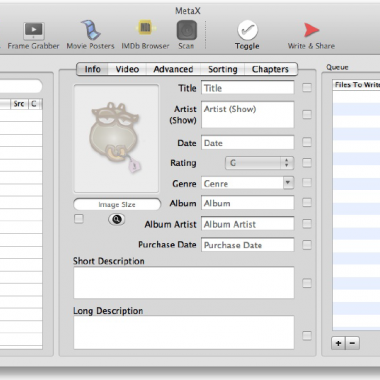Enable the Short Description checkbox

pyautogui.click(x=307, y=283)
